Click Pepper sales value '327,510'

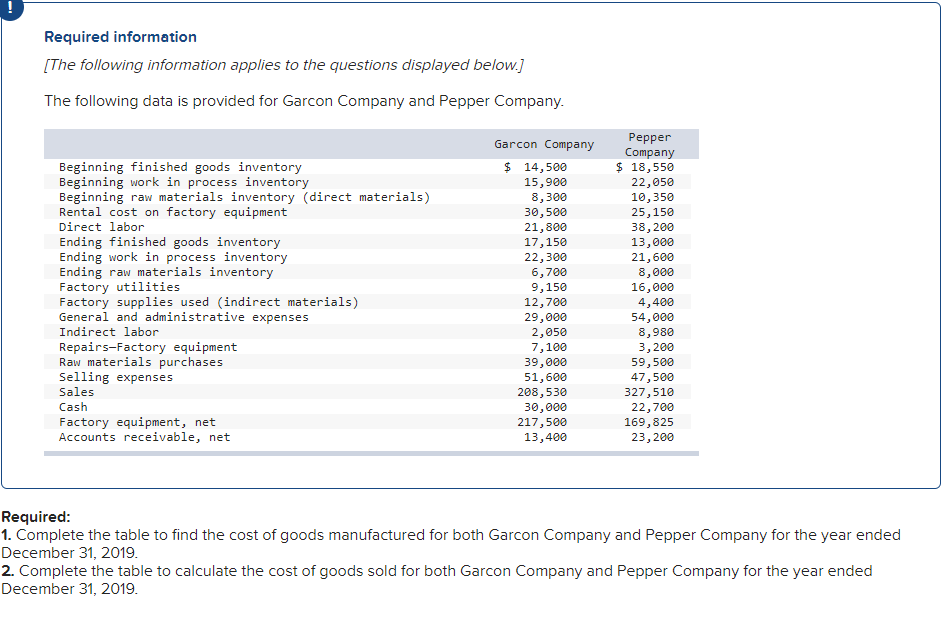point(648,392)
